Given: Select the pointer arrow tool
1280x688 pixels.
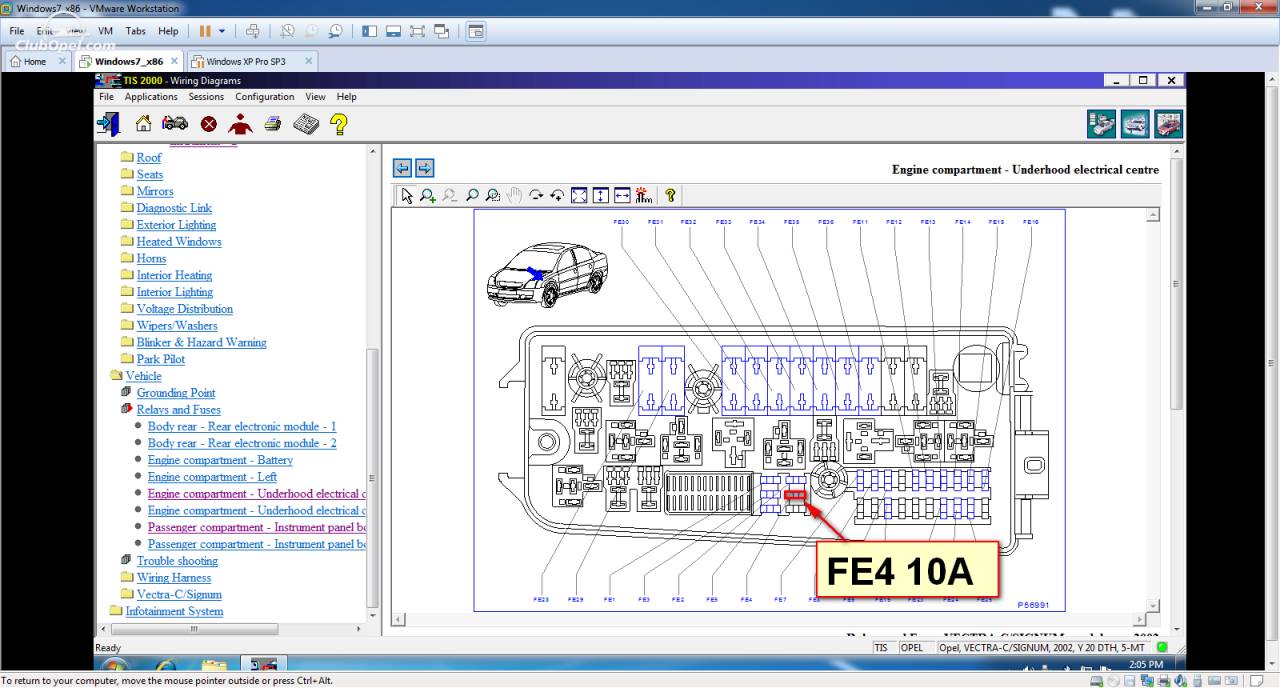Looking at the screenshot, I should tap(406, 196).
